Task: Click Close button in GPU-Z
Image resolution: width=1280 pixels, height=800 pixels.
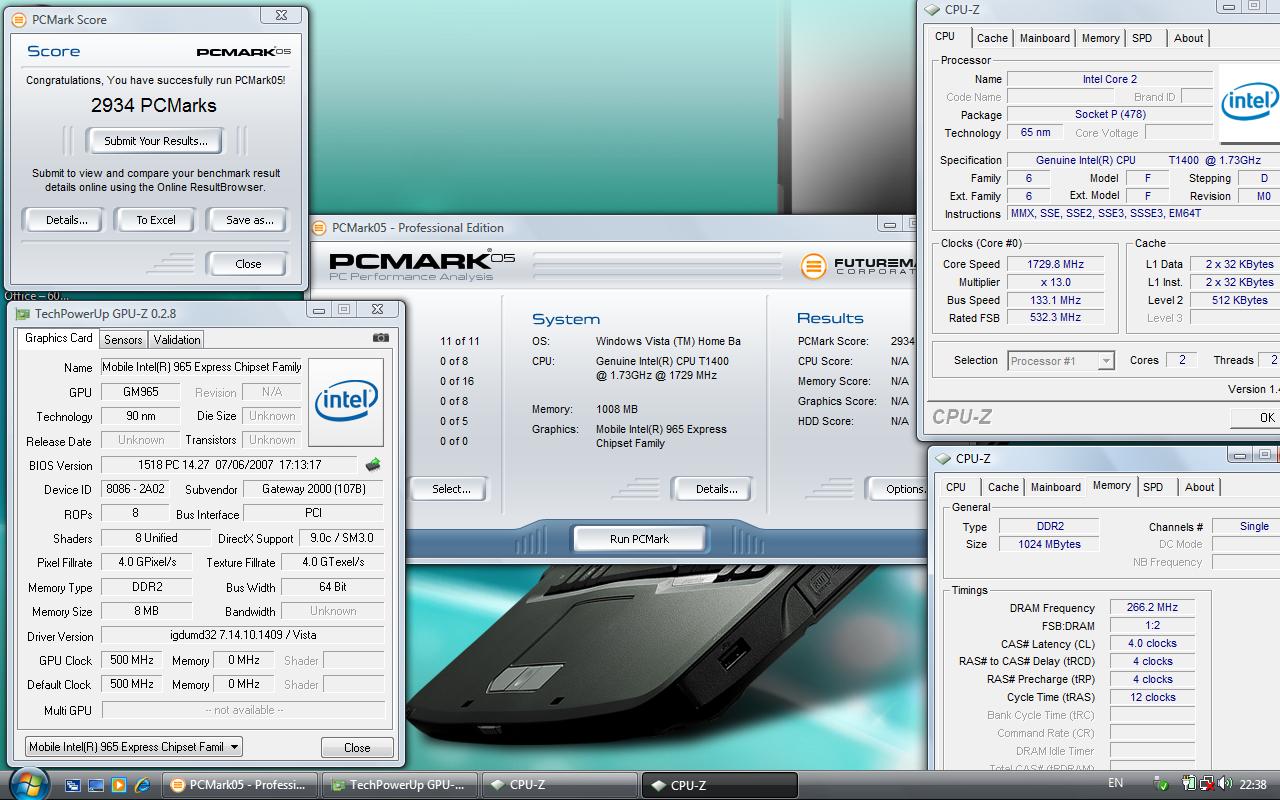Action: [x=357, y=748]
